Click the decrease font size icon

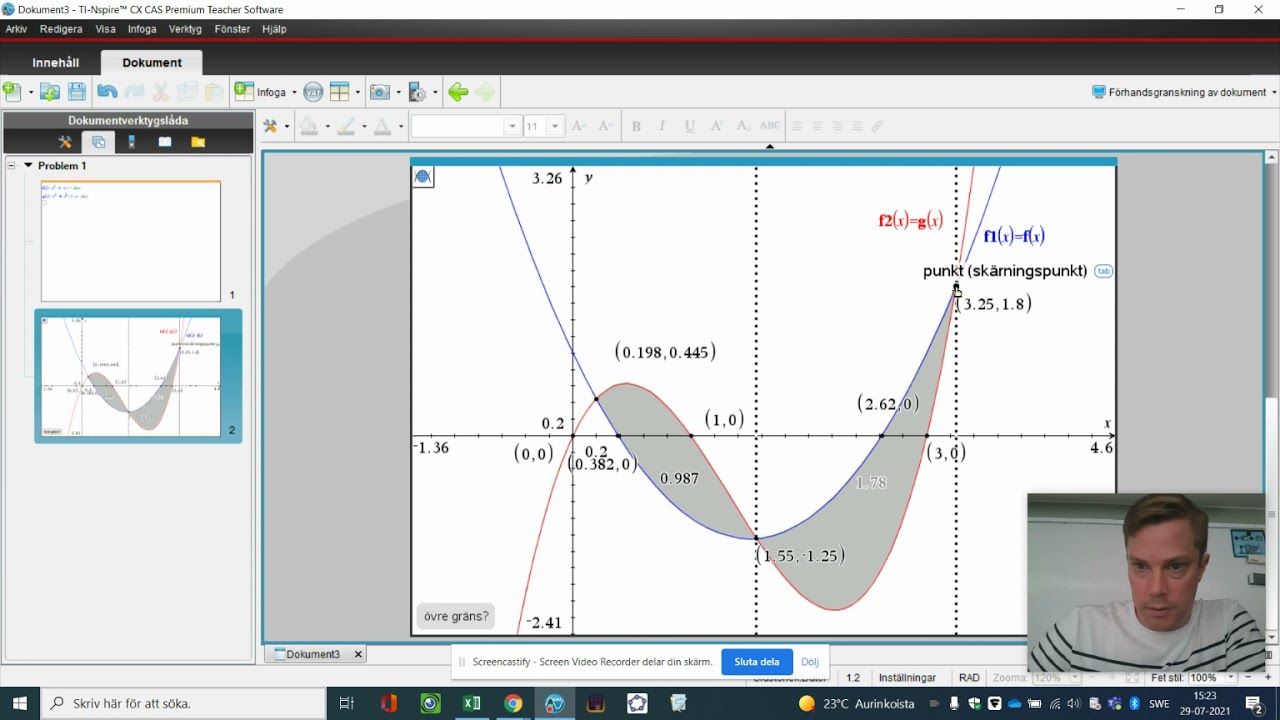(x=605, y=126)
